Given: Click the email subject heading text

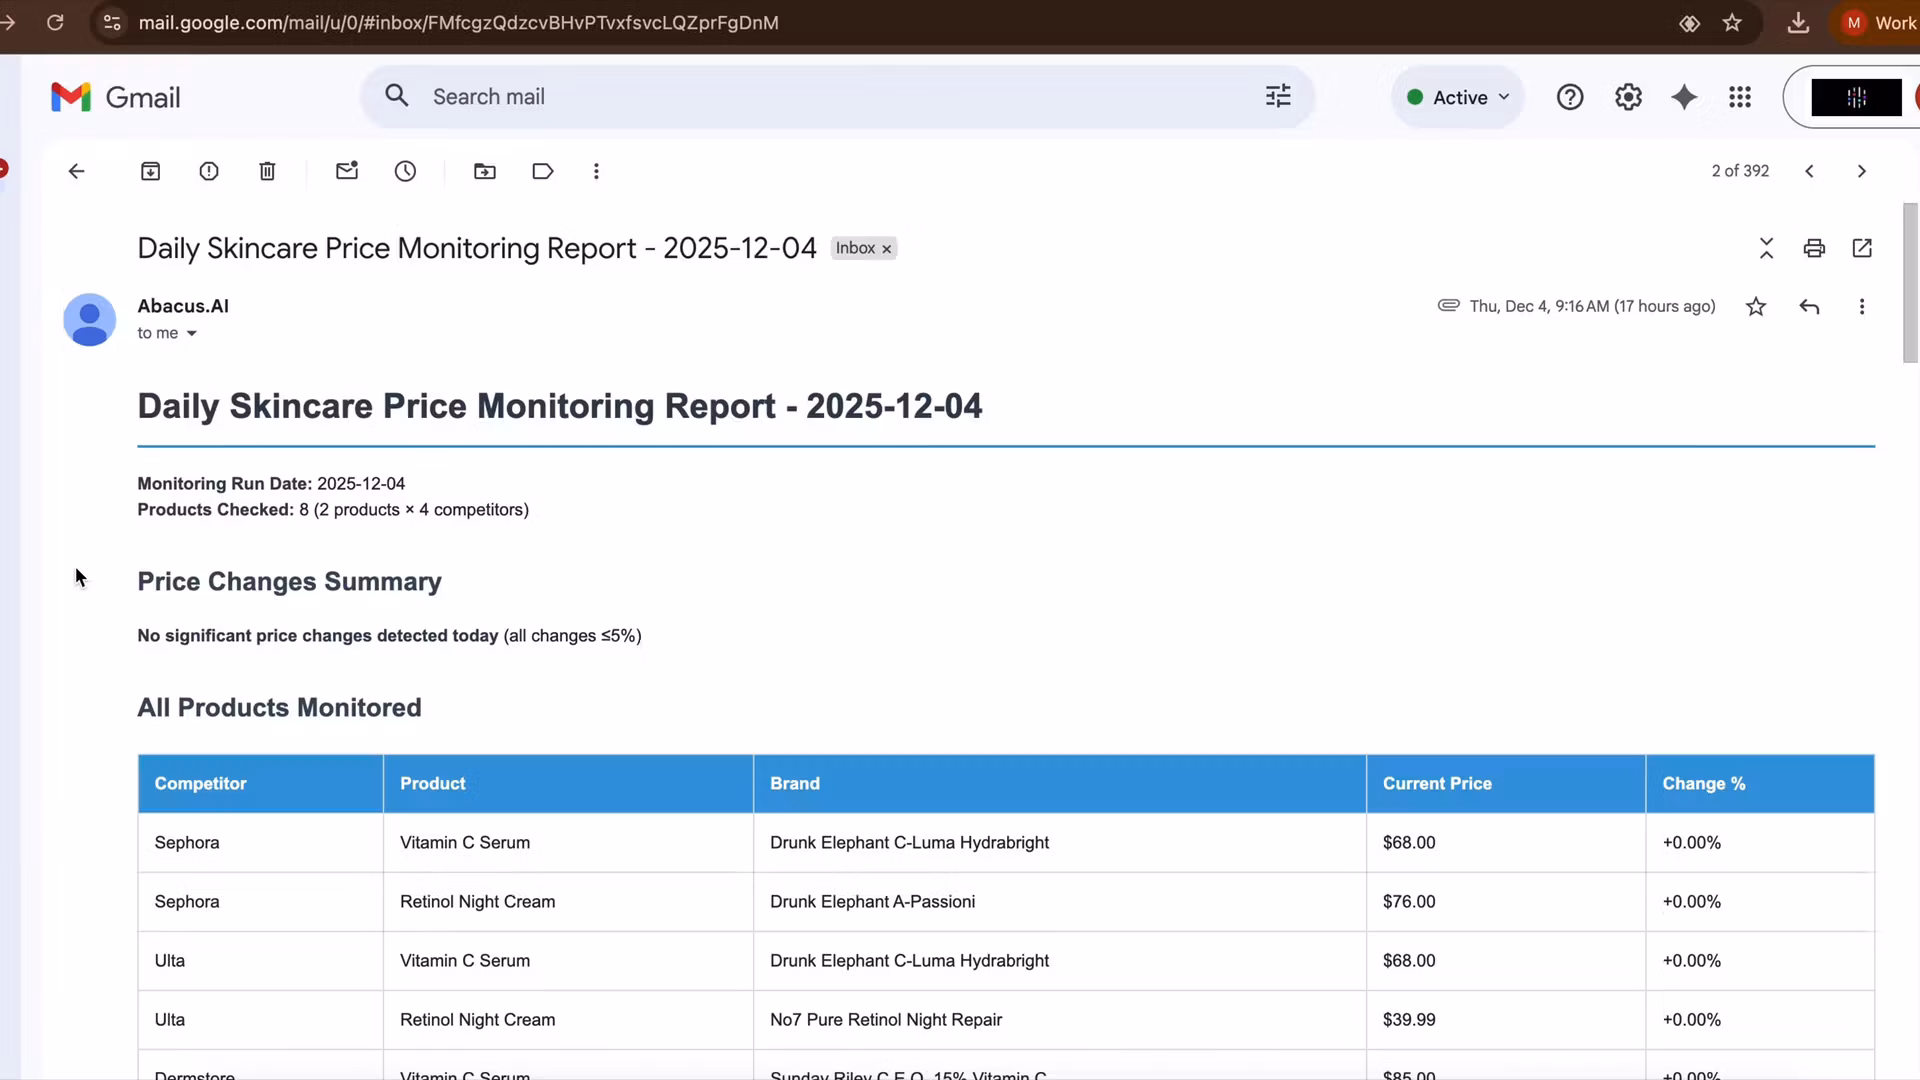Looking at the screenshot, I should tap(477, 248).
